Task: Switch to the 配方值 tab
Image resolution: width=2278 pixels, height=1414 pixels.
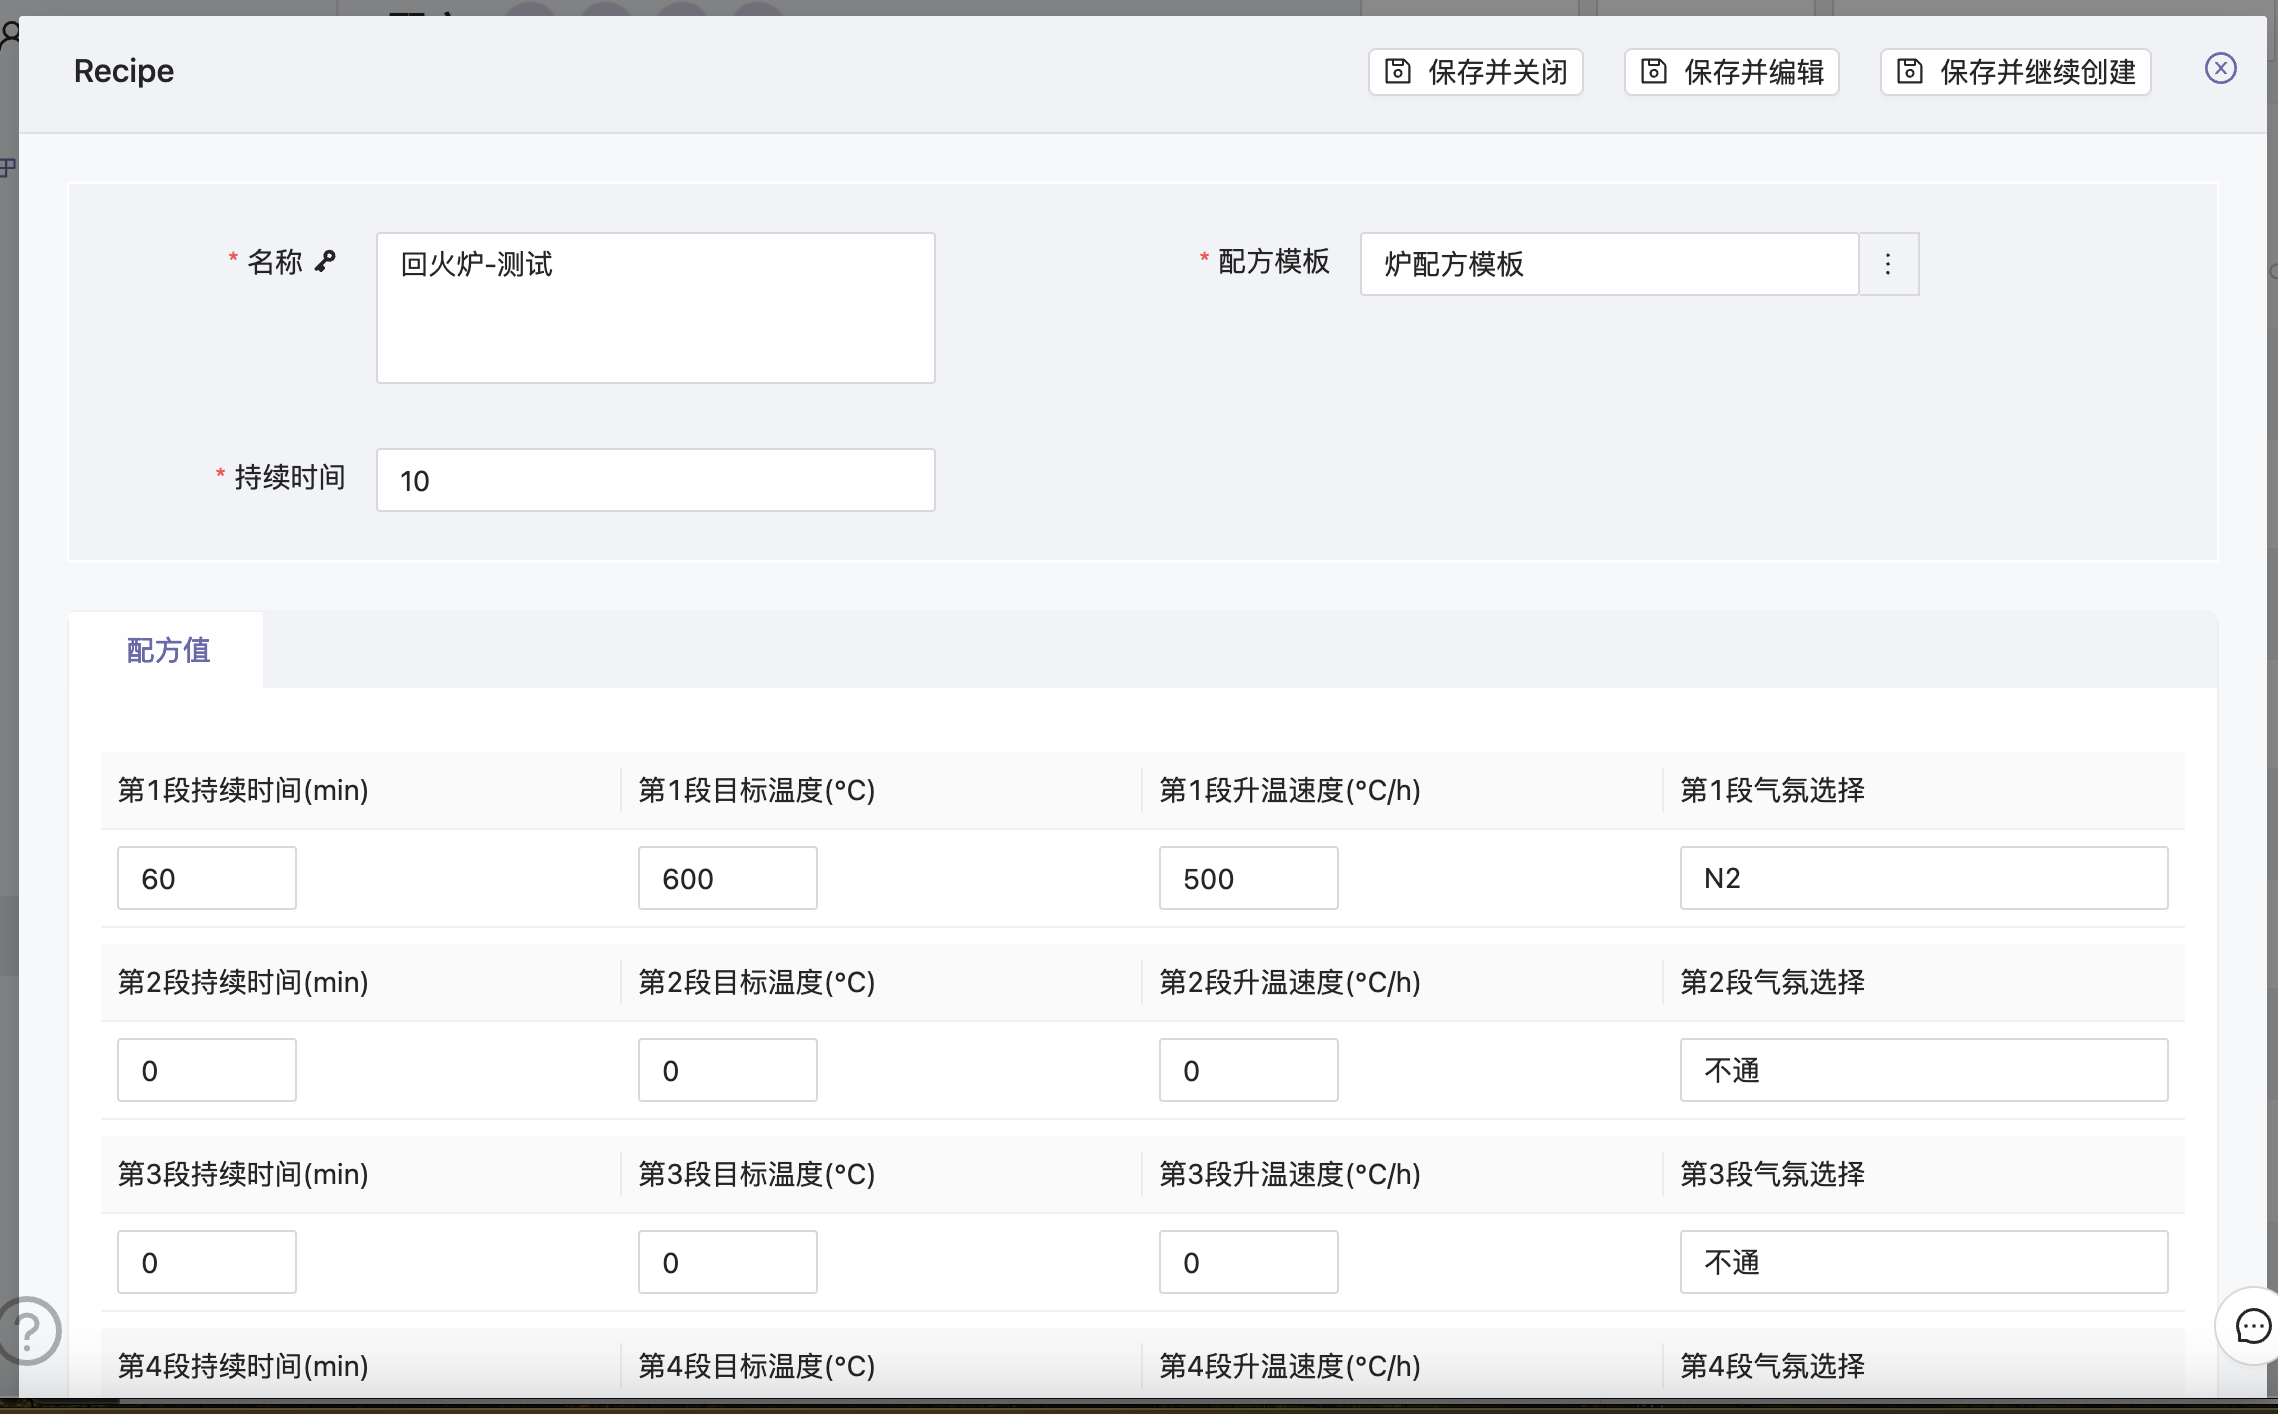Action: pos(168,650)
